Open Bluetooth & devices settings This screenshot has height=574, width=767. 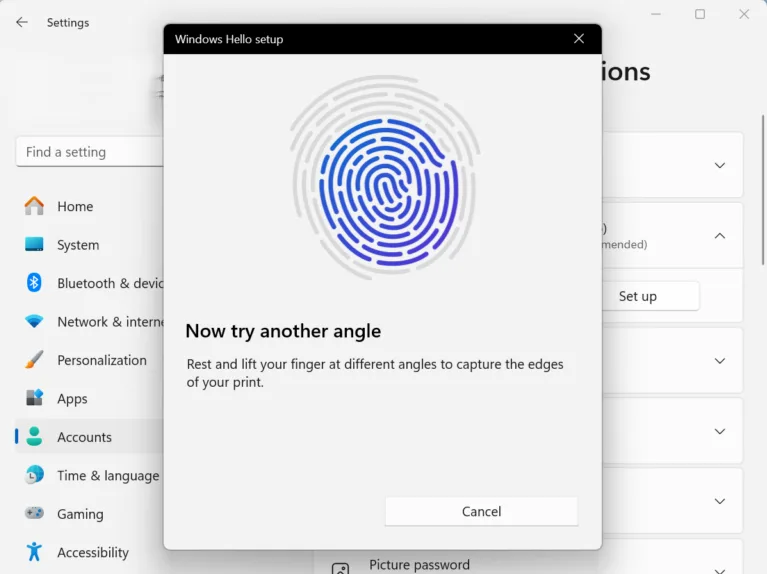89,283
